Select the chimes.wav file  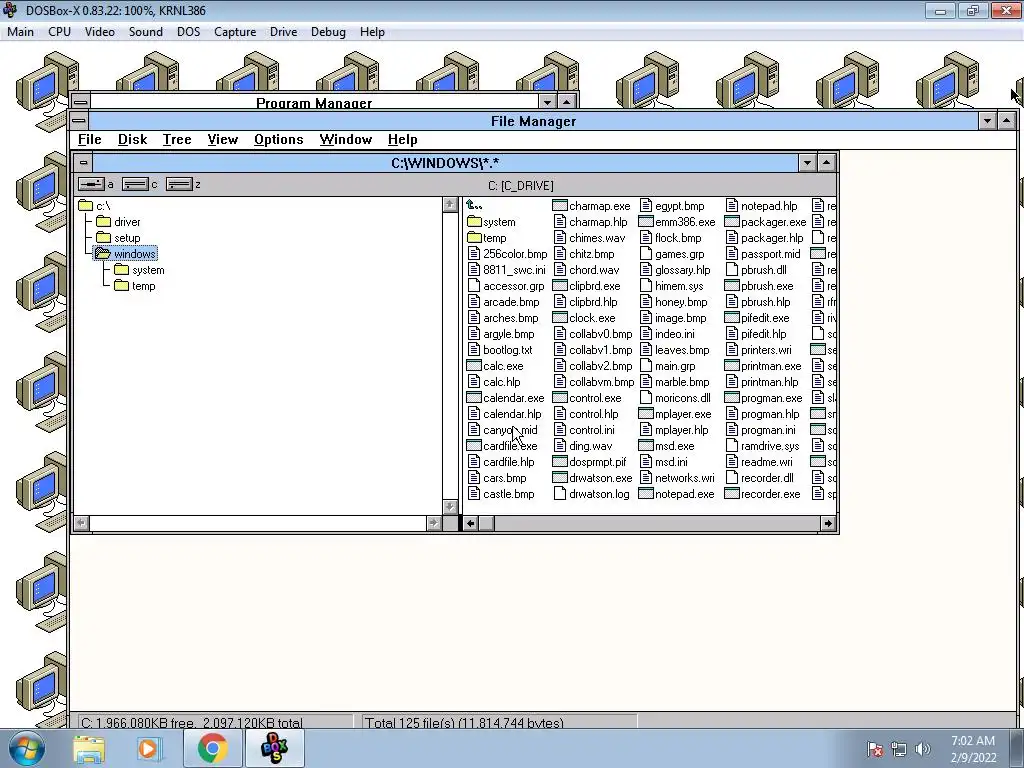(x=589, y=238)
